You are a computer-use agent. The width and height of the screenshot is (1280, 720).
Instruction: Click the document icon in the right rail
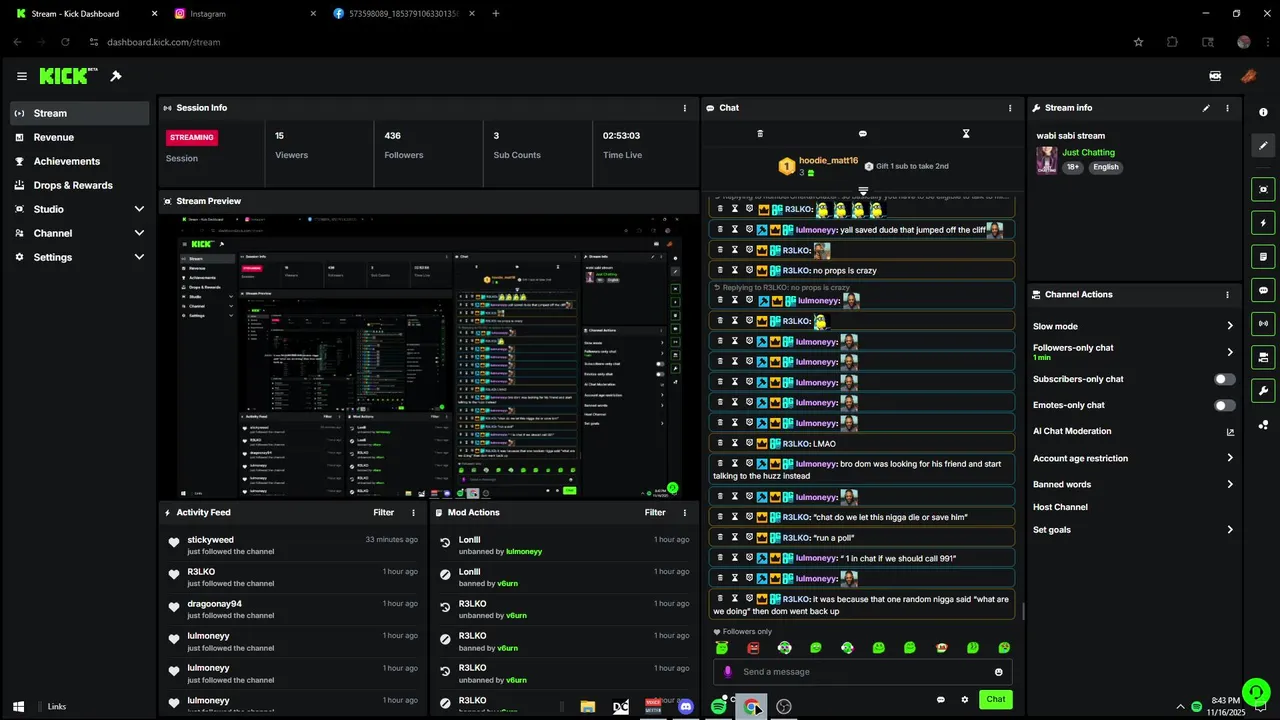coord(1263,257)
